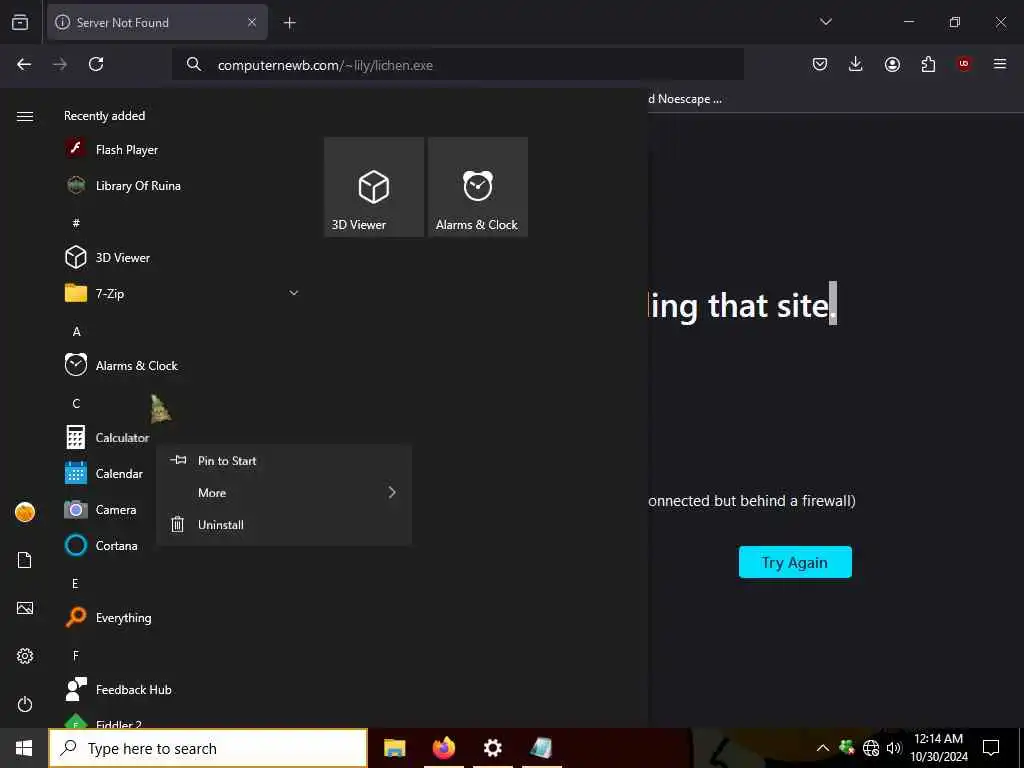Image resolution: width=1024 pixels, height=768 pixels.
Task: Open Feedback Hub
Action: tap(118, 689)
